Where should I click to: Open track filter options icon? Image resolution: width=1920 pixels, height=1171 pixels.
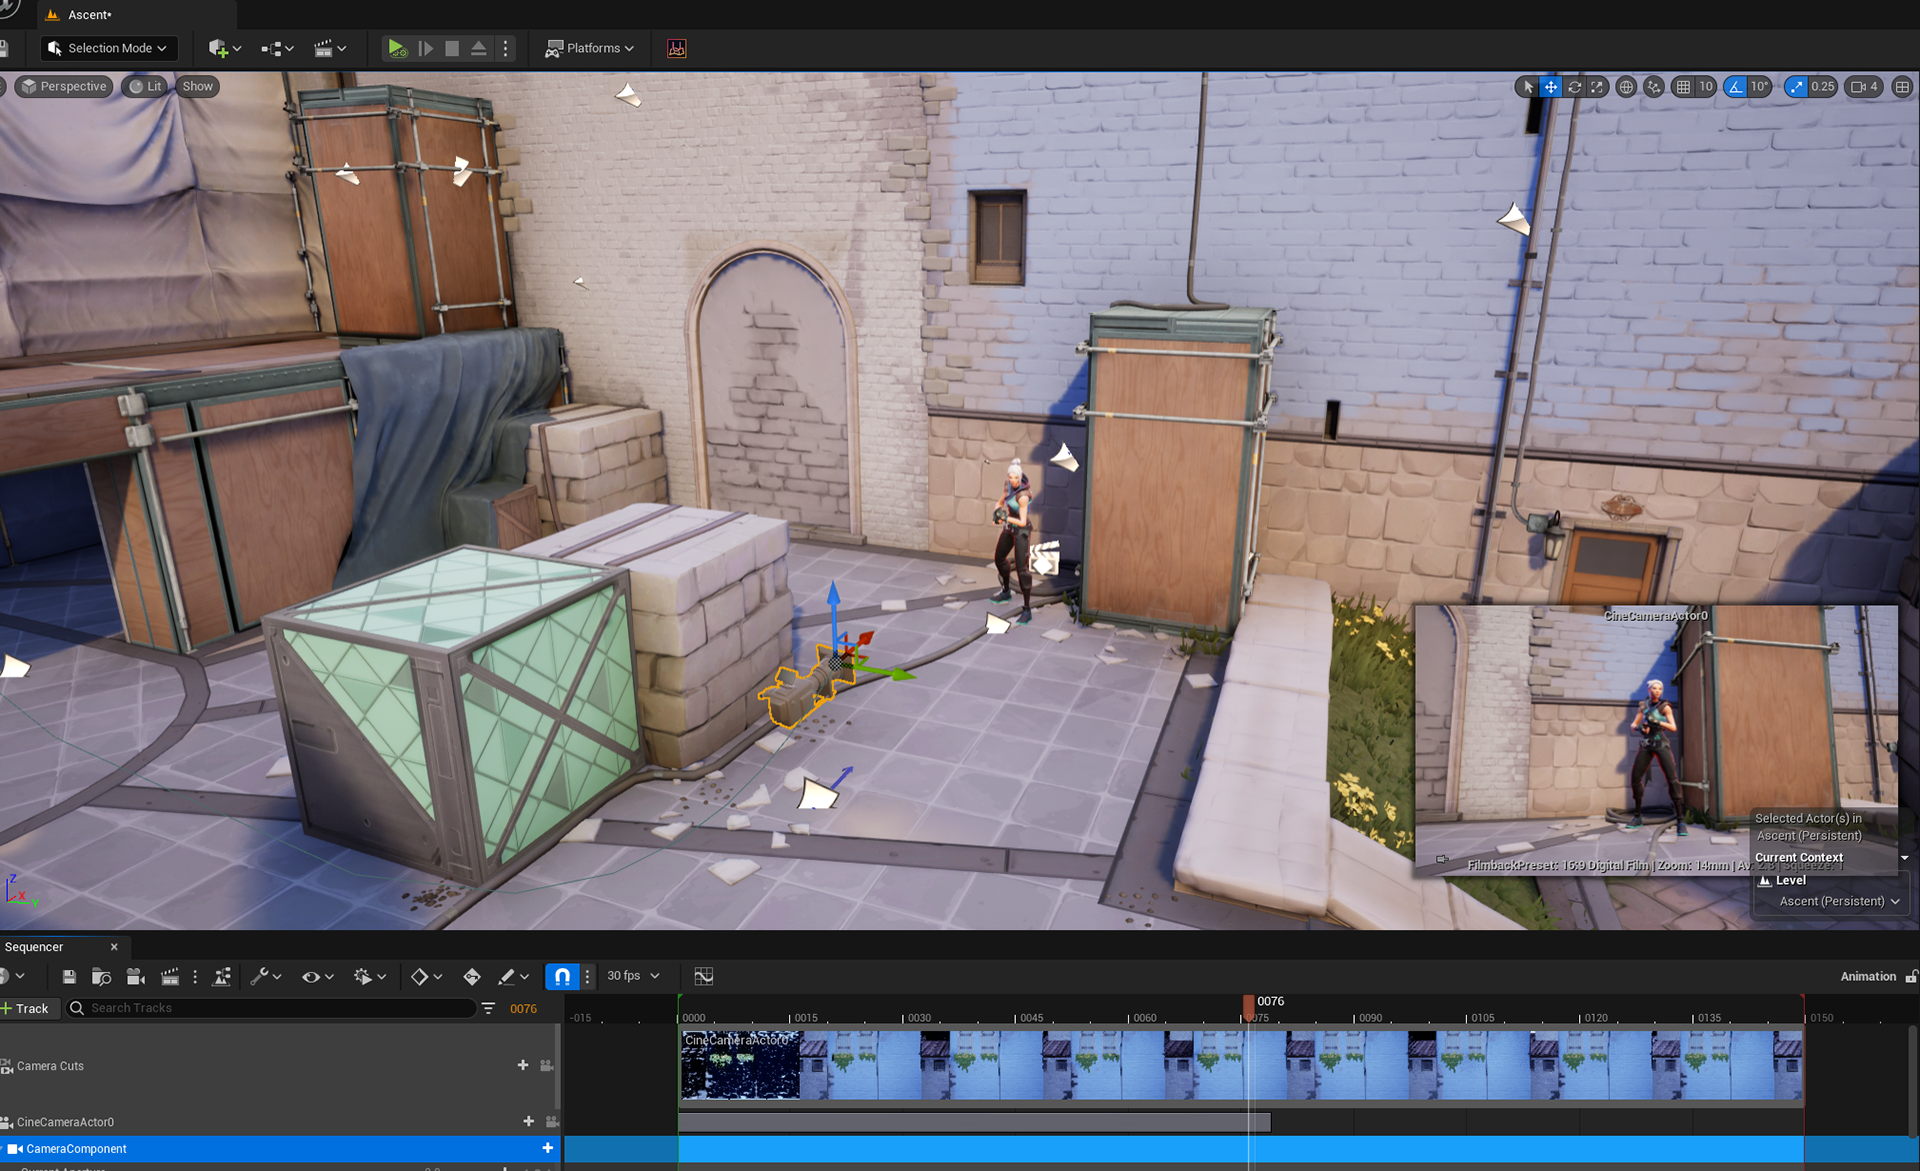coord(488,1008)
